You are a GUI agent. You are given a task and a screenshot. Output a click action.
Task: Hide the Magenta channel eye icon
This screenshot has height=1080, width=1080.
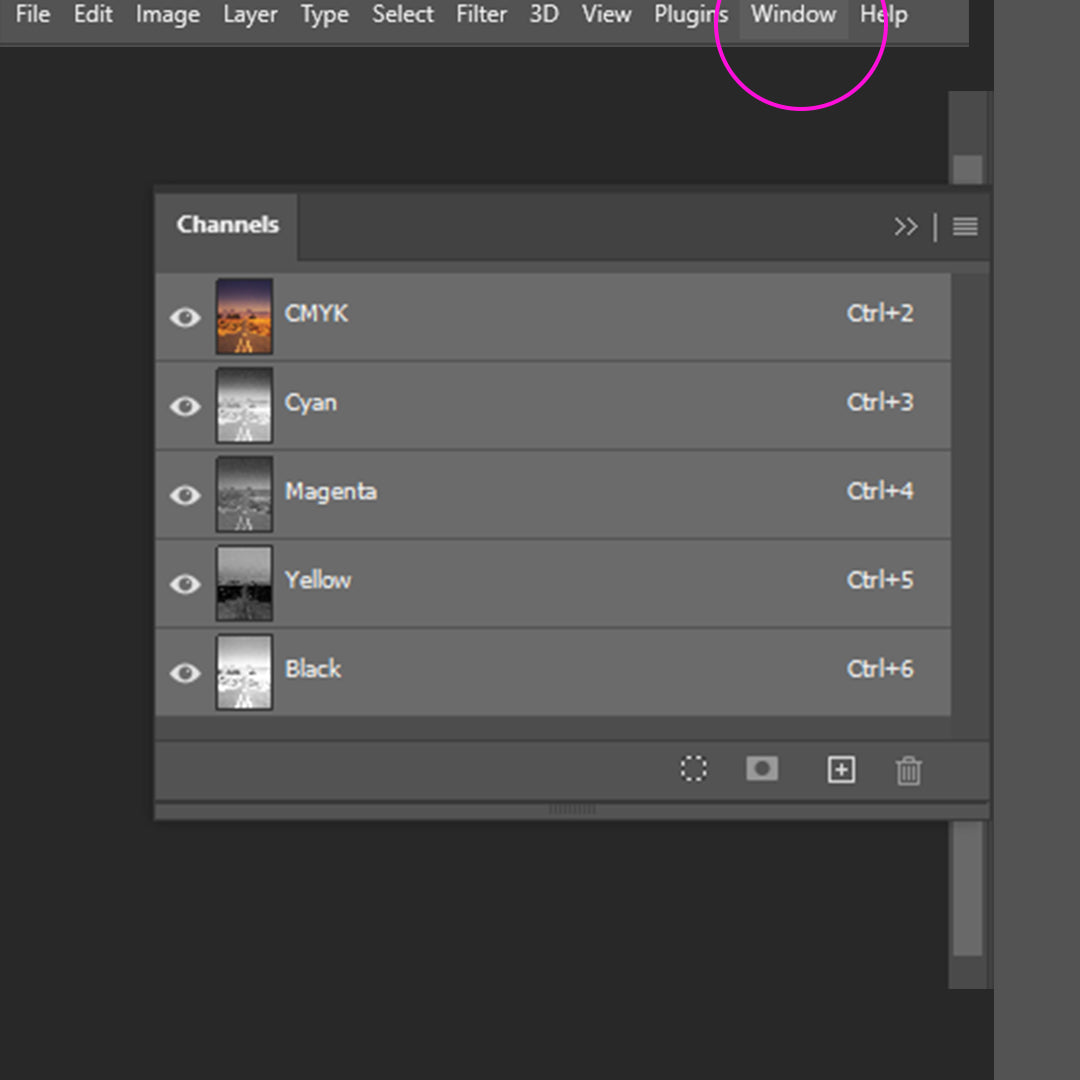[185, 495]
